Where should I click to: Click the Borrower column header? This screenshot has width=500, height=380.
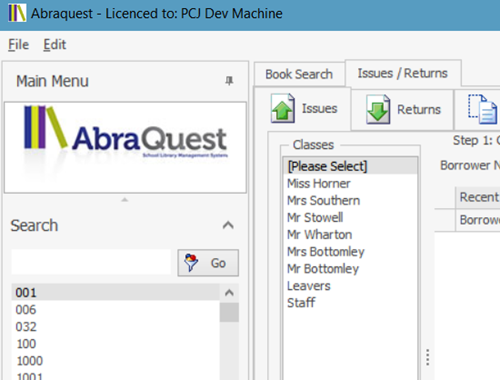(478, 220)
